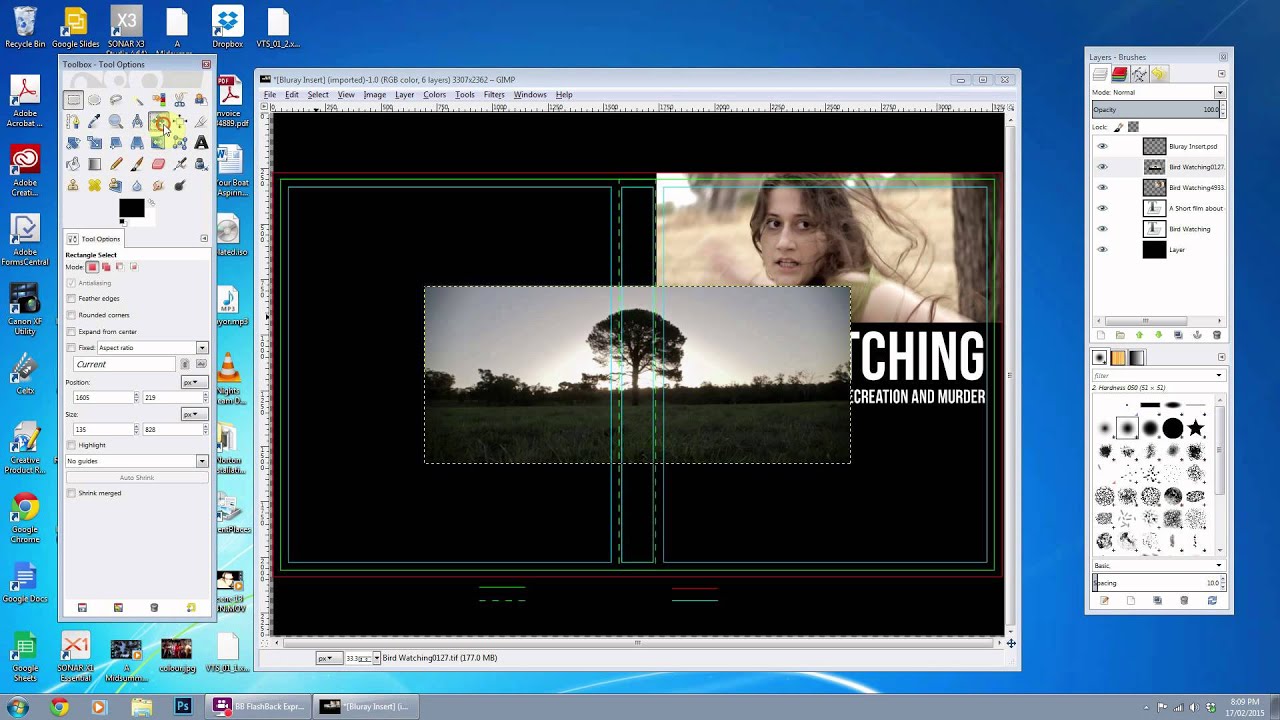Screen dimensions: 1280x720
Task: Select the Scale tool
Action: pos(94,143)
